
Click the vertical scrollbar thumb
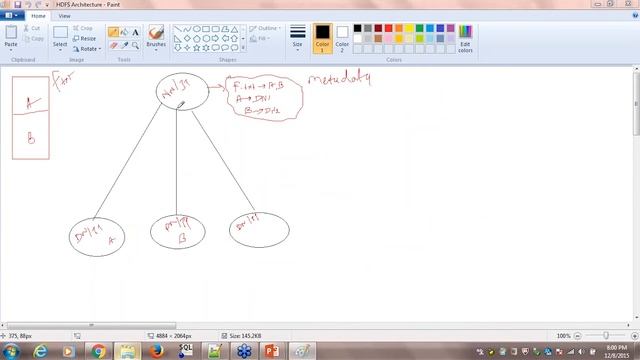click(x=636, y=104)
